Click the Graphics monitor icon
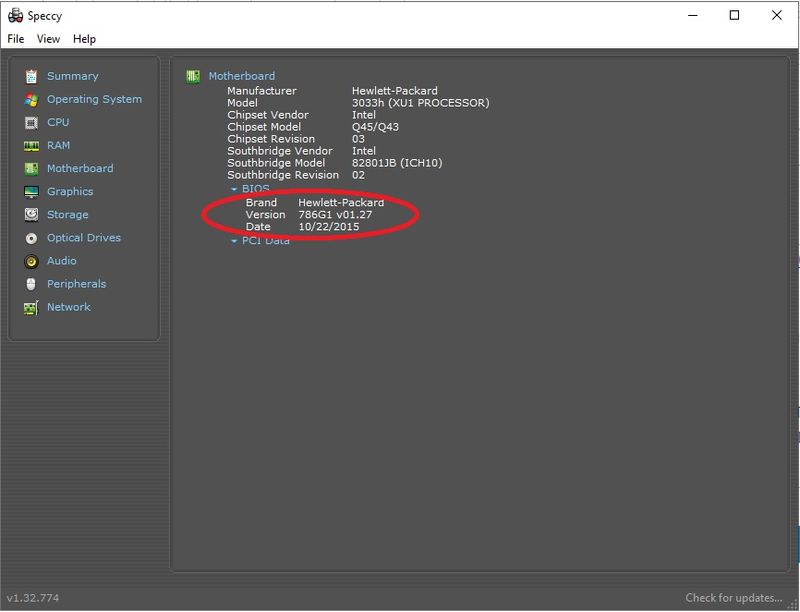 31,192
